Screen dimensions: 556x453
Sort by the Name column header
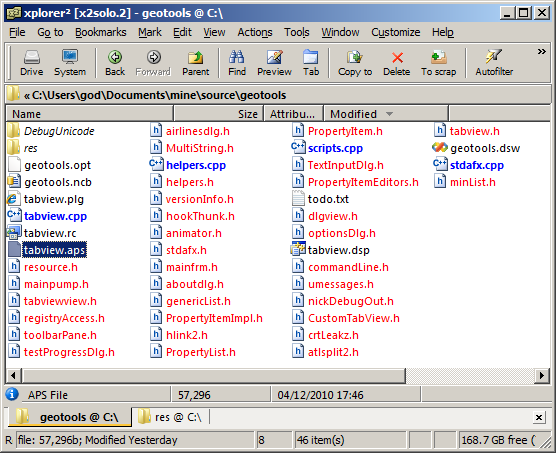[x=89, y=114]
